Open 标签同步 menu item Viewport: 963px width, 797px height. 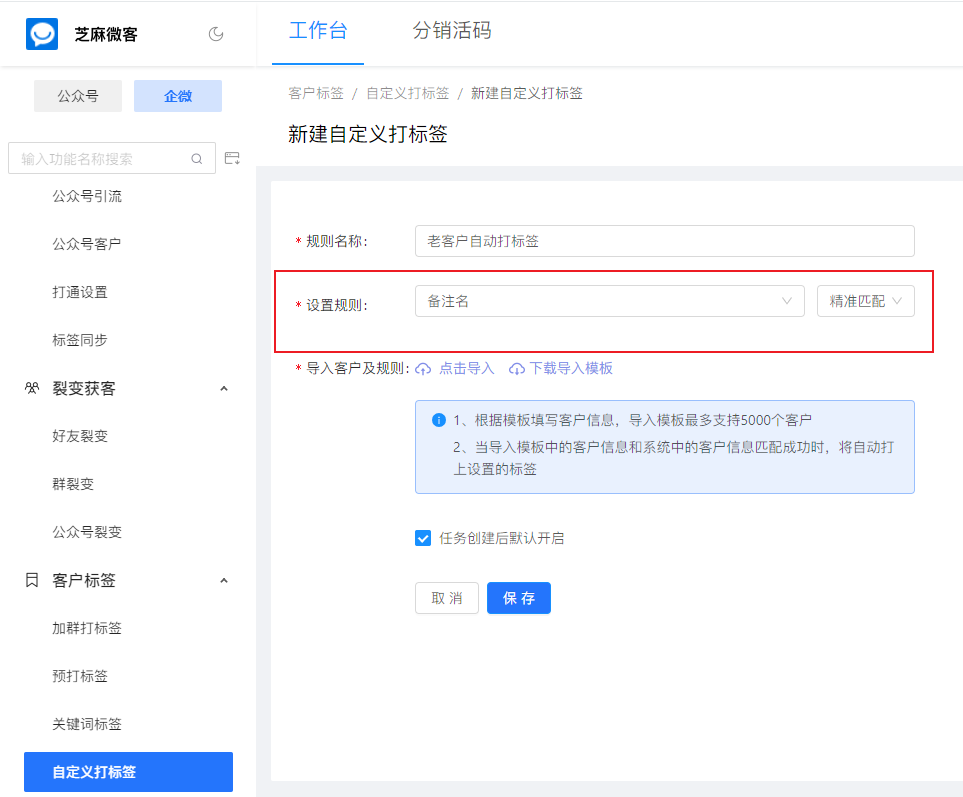pyautogui.click(x=80, y=340)
